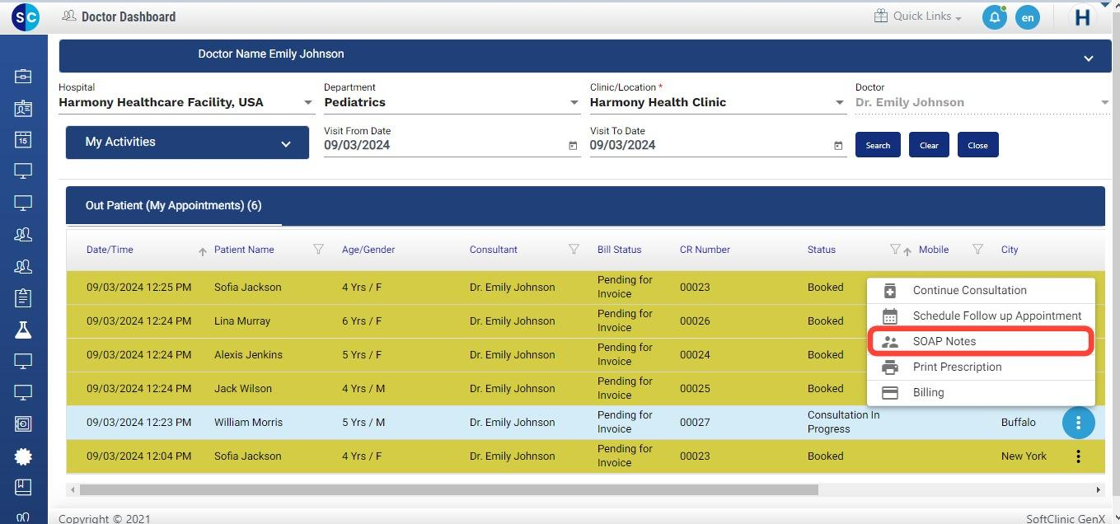Click filter icon next to Consultant column

pyautogui.click(x=574, y=250)
